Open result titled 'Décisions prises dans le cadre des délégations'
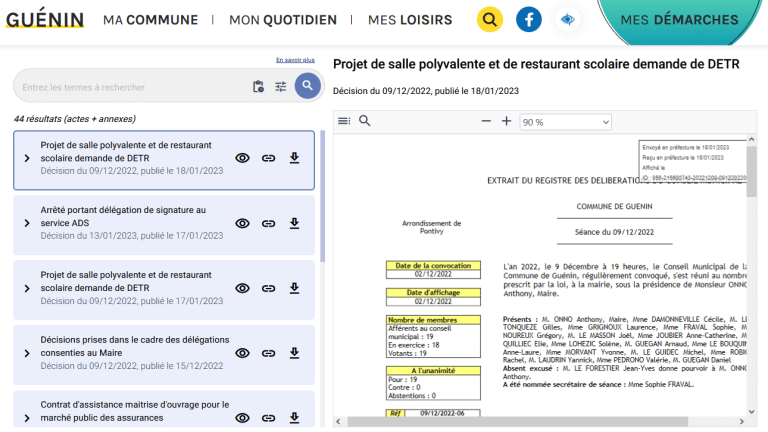The width and height of the screenshot is (768, 432). click(135, 346)
